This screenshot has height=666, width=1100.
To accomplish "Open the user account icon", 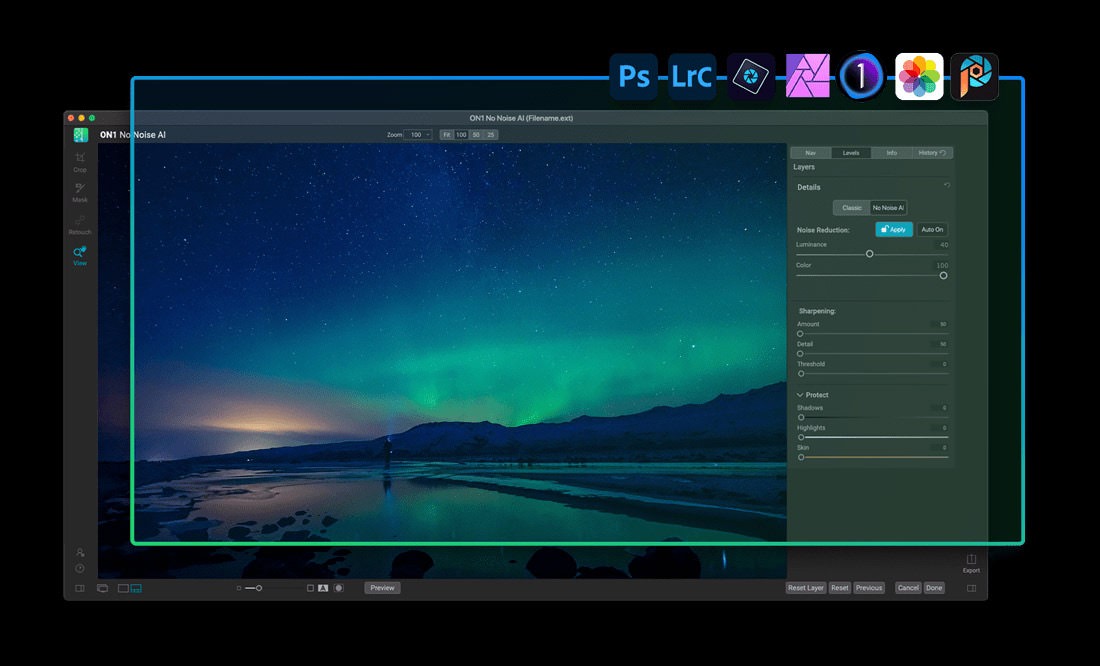I will [80, 552].
